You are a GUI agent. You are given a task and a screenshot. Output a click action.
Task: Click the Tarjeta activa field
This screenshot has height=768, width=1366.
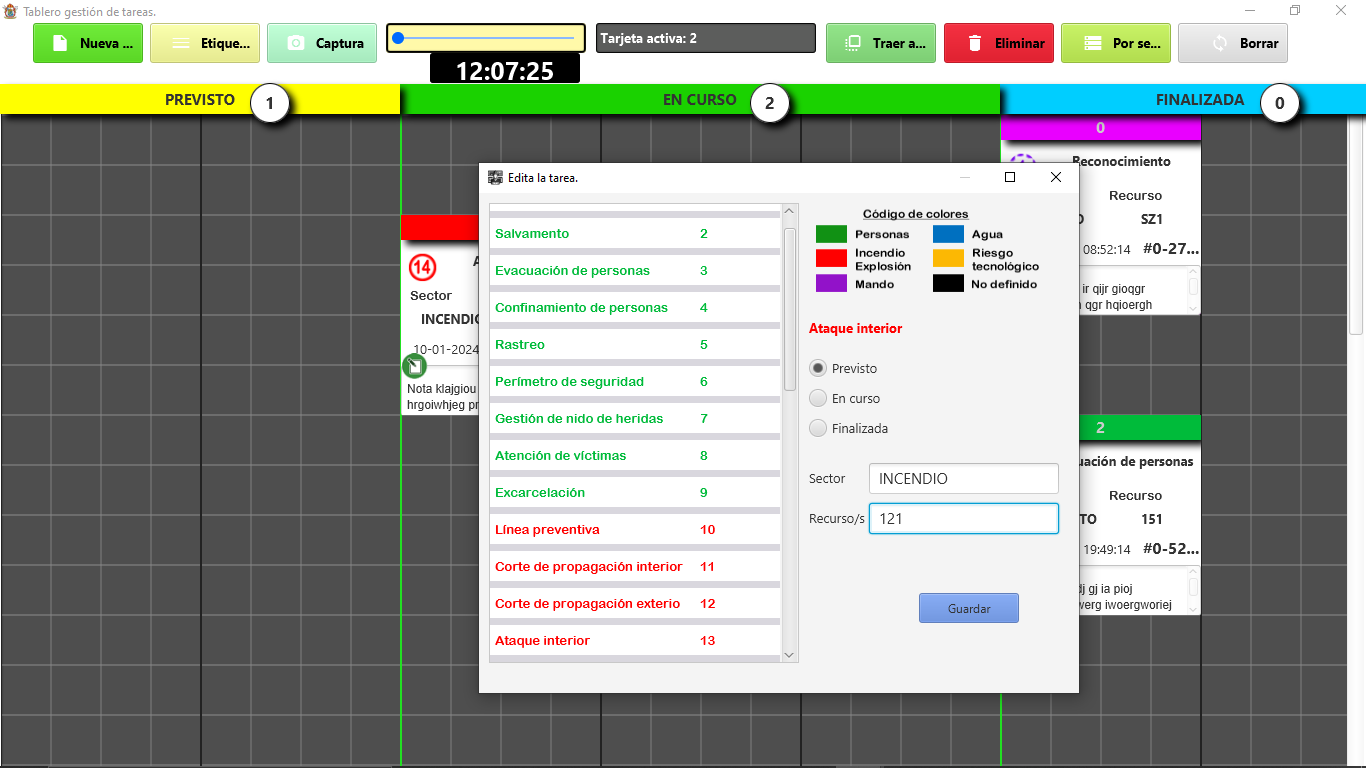coord(706,39)
